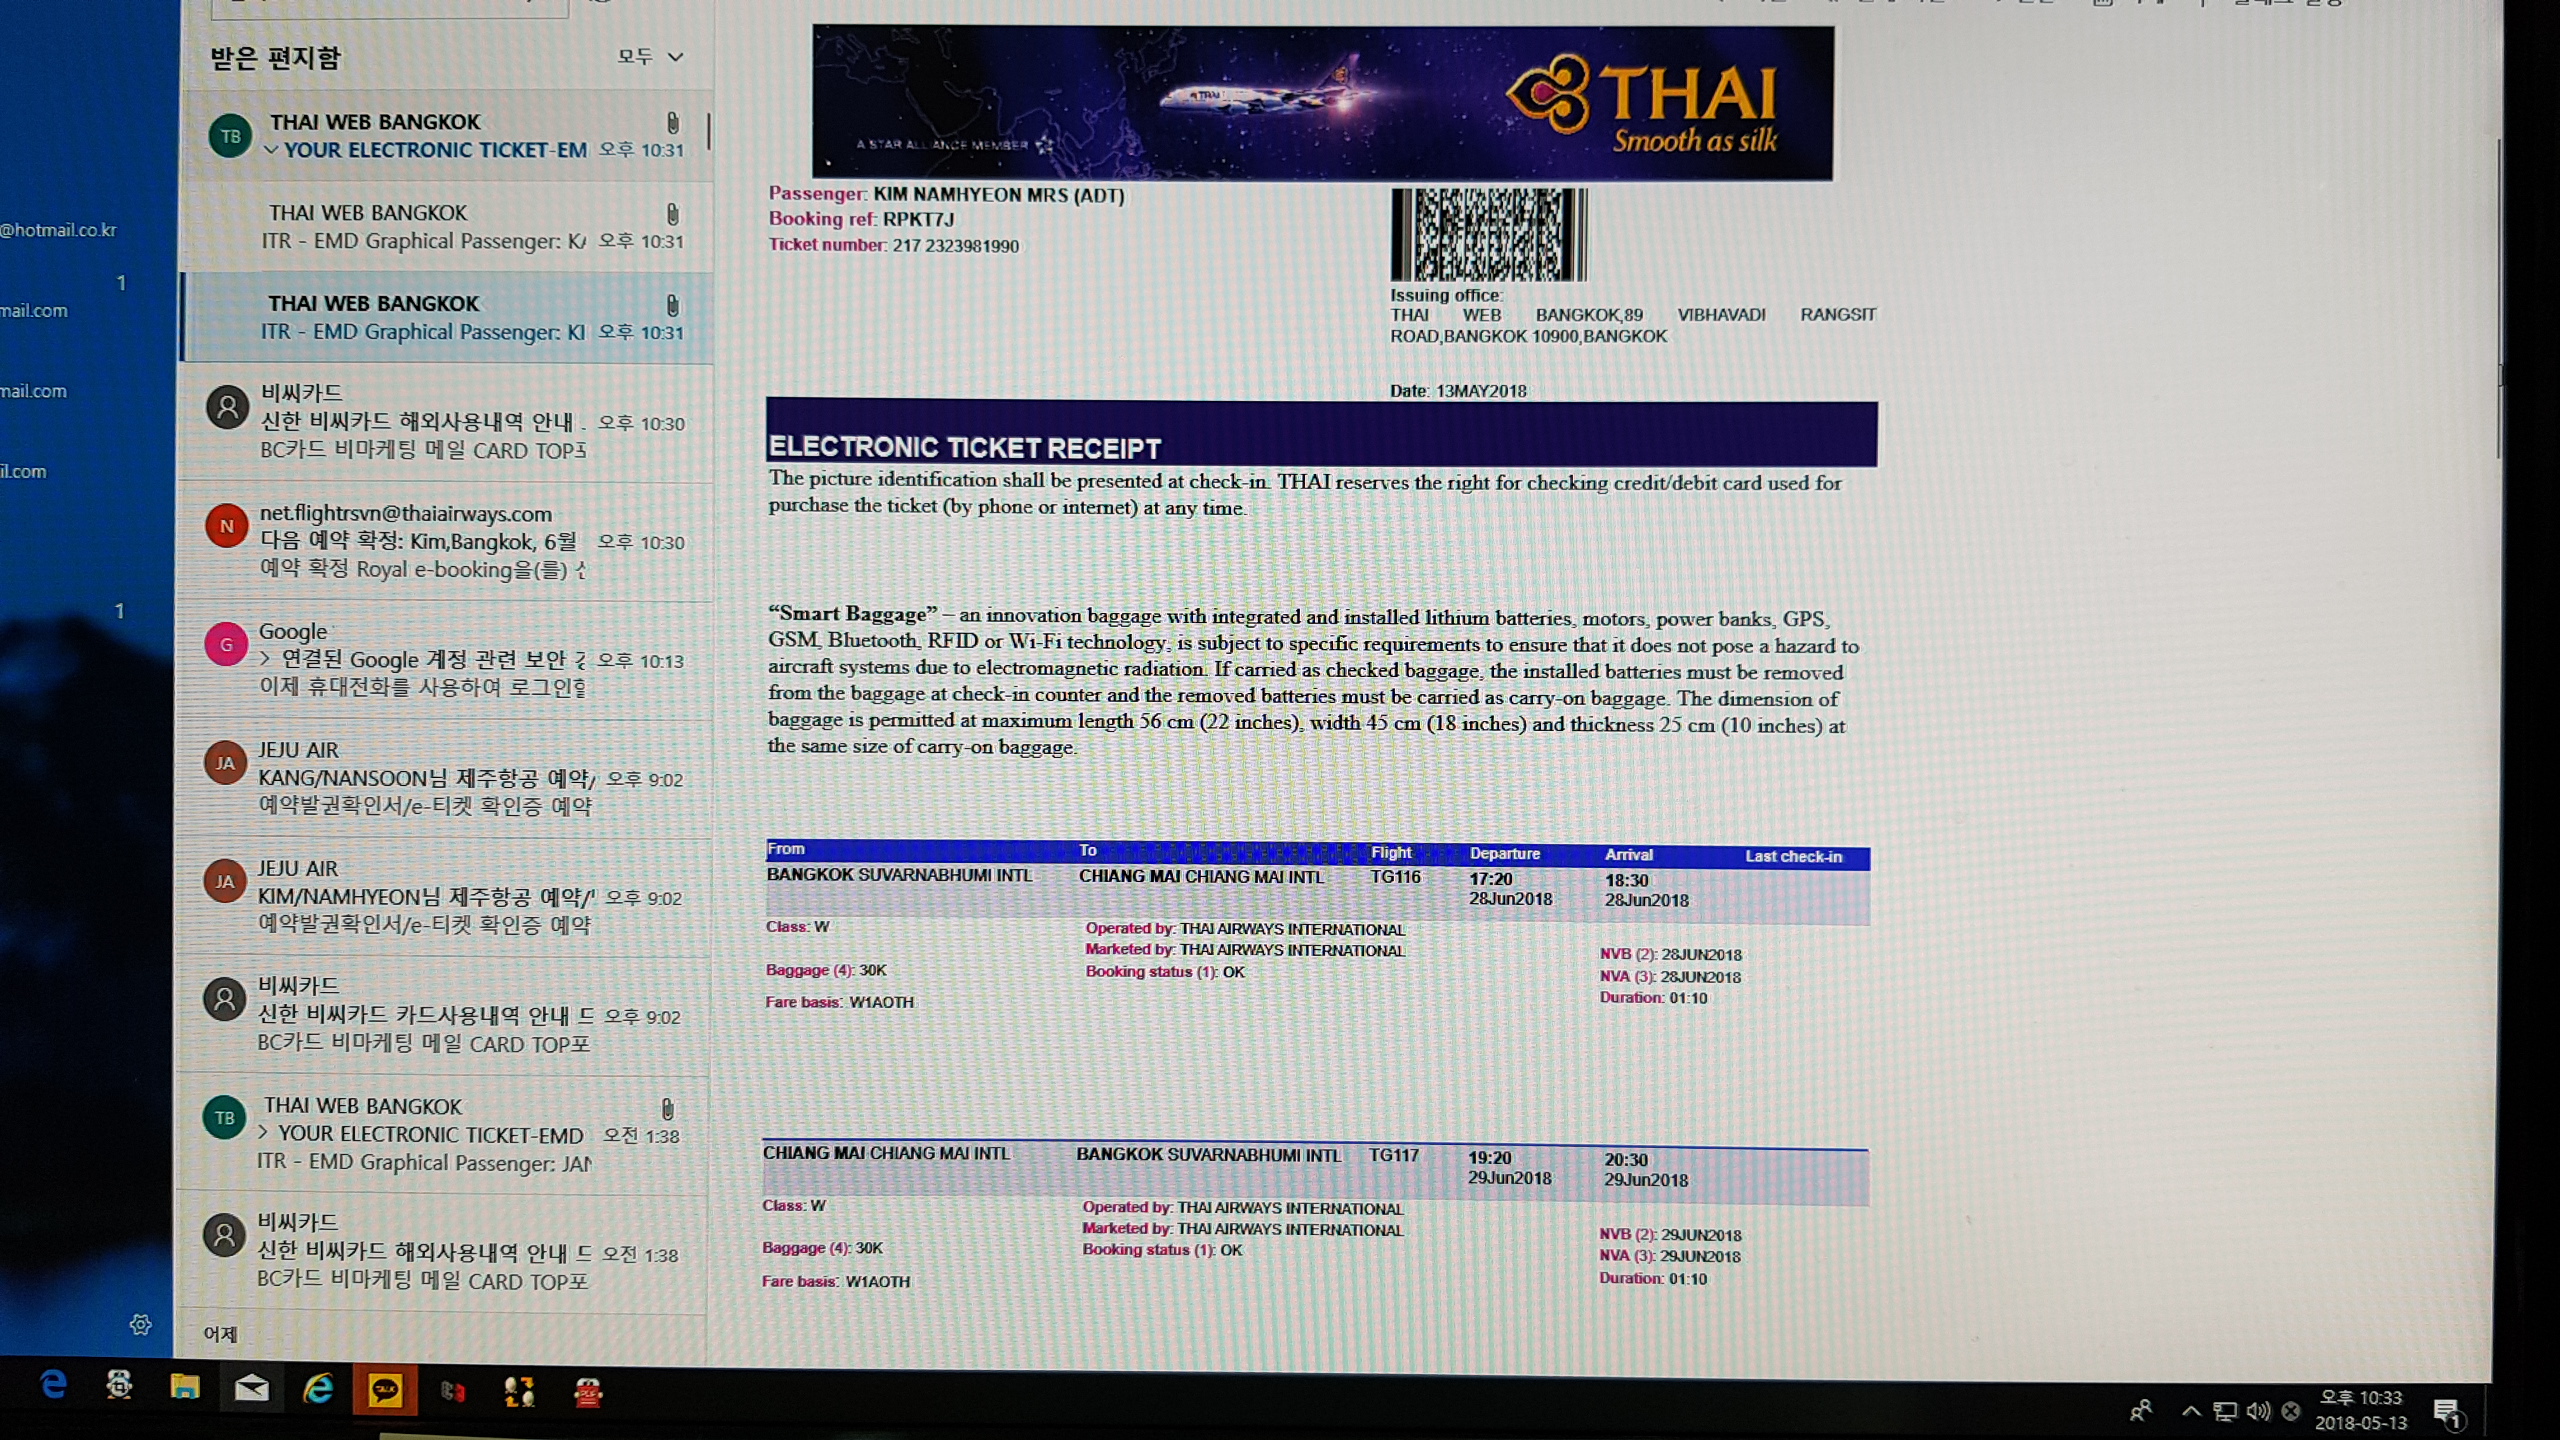
Task: Click the paperclip on the 오전 1:38 THAI email
Action: pos(667,1108)
